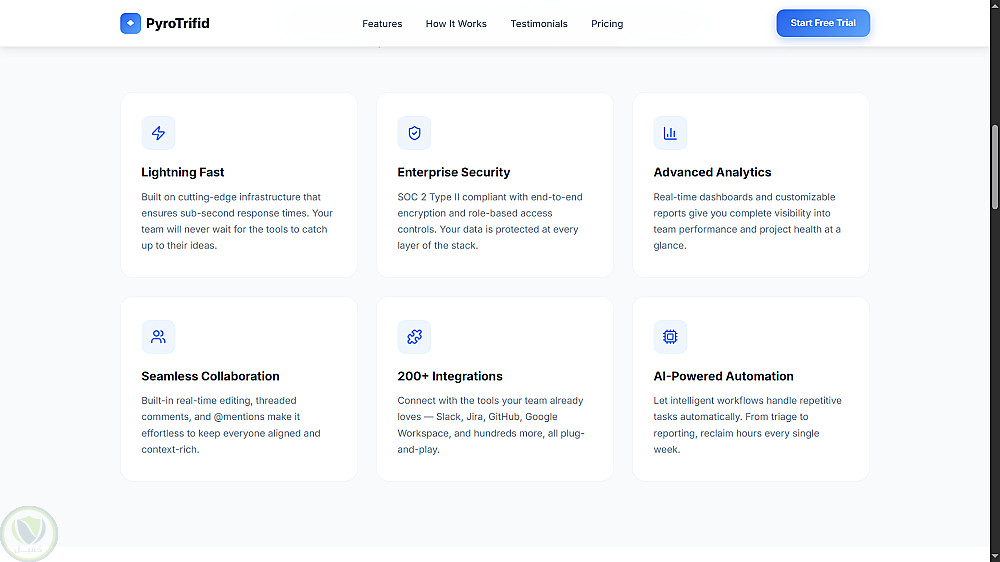
Task: Select the Lightning Fast card heading
Action: (x=183, y=172)
